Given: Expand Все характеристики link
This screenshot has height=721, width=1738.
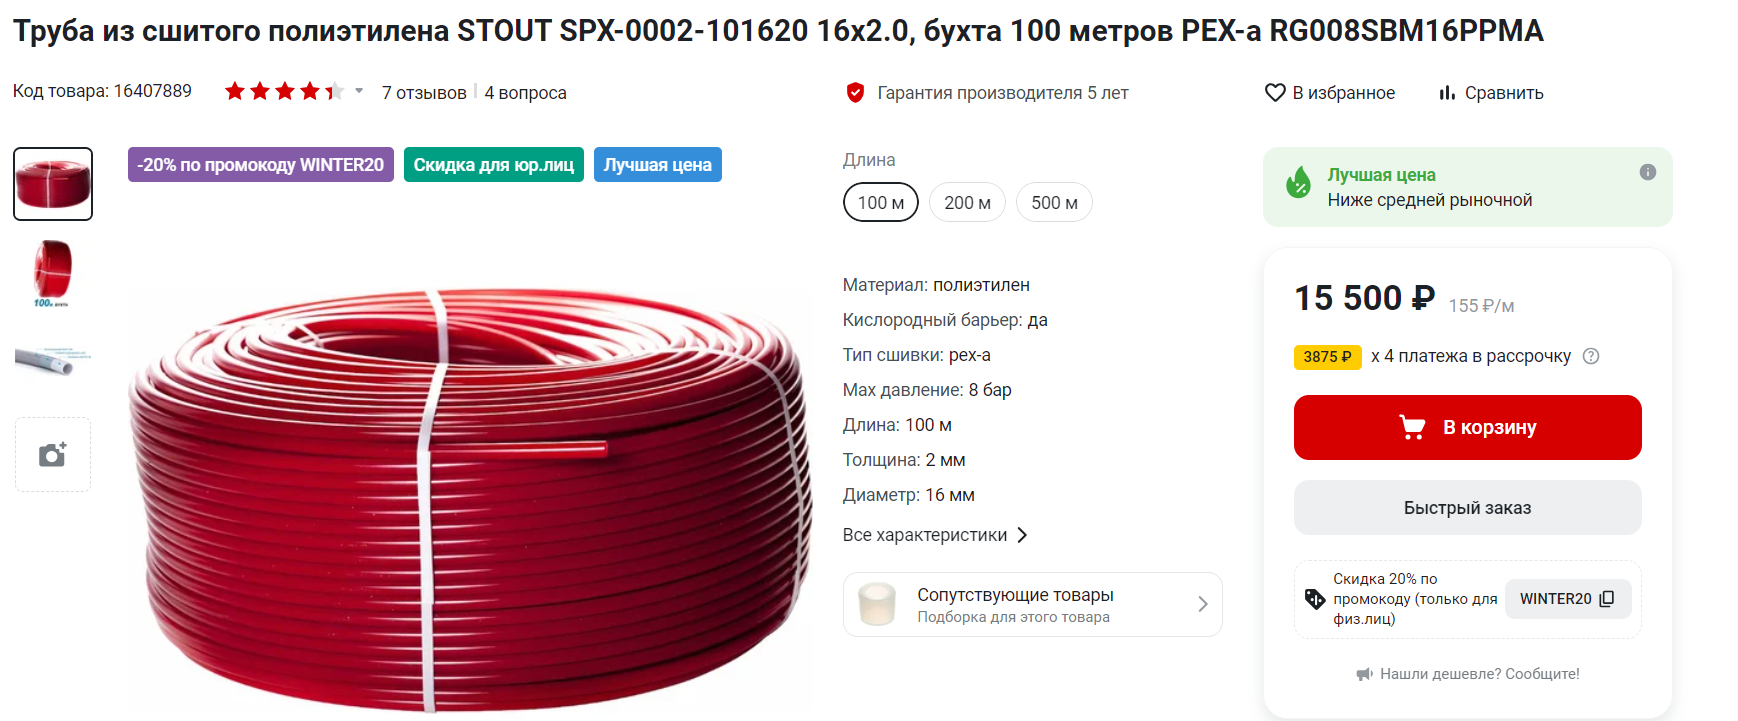Looking at the screenshot, I should tap(935, 535).
